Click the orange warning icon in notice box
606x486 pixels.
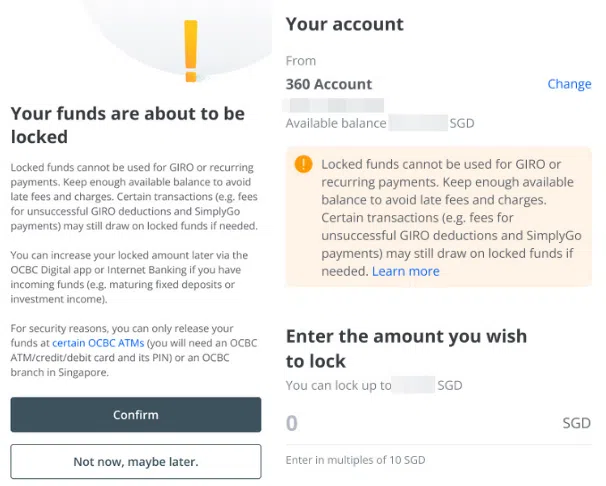[303, 165]
